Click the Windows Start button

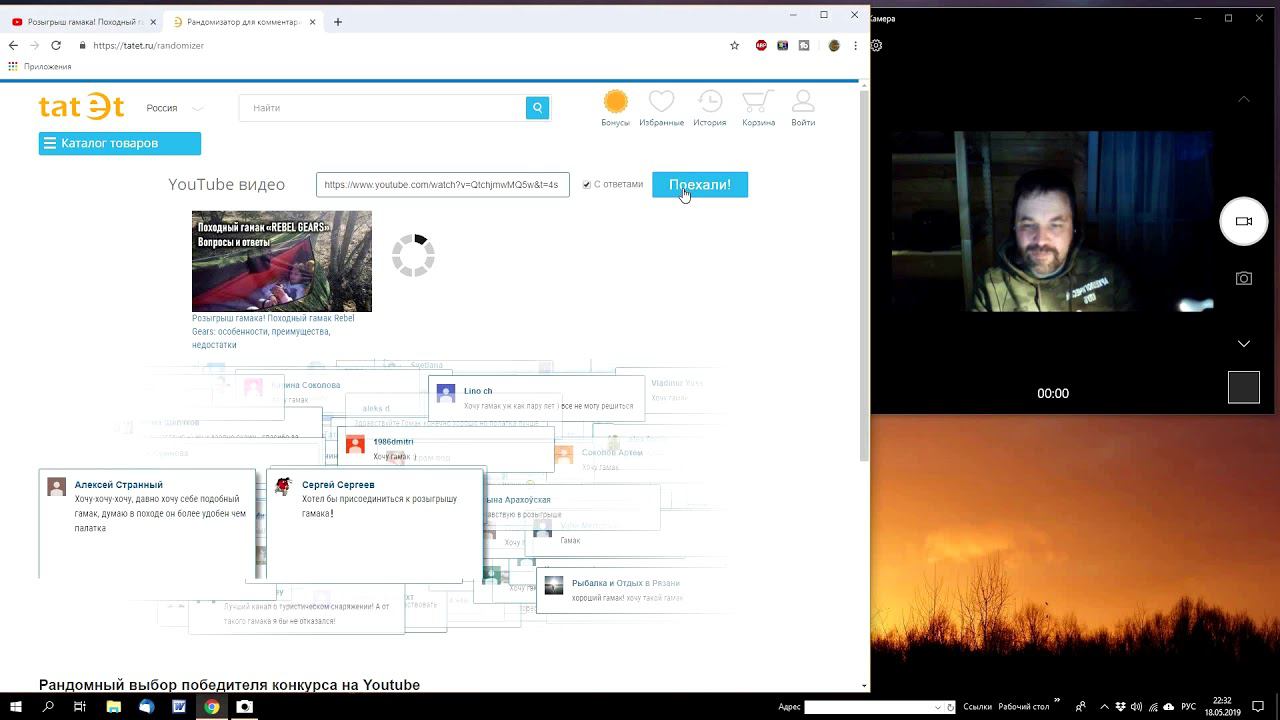tap(15, 707)
